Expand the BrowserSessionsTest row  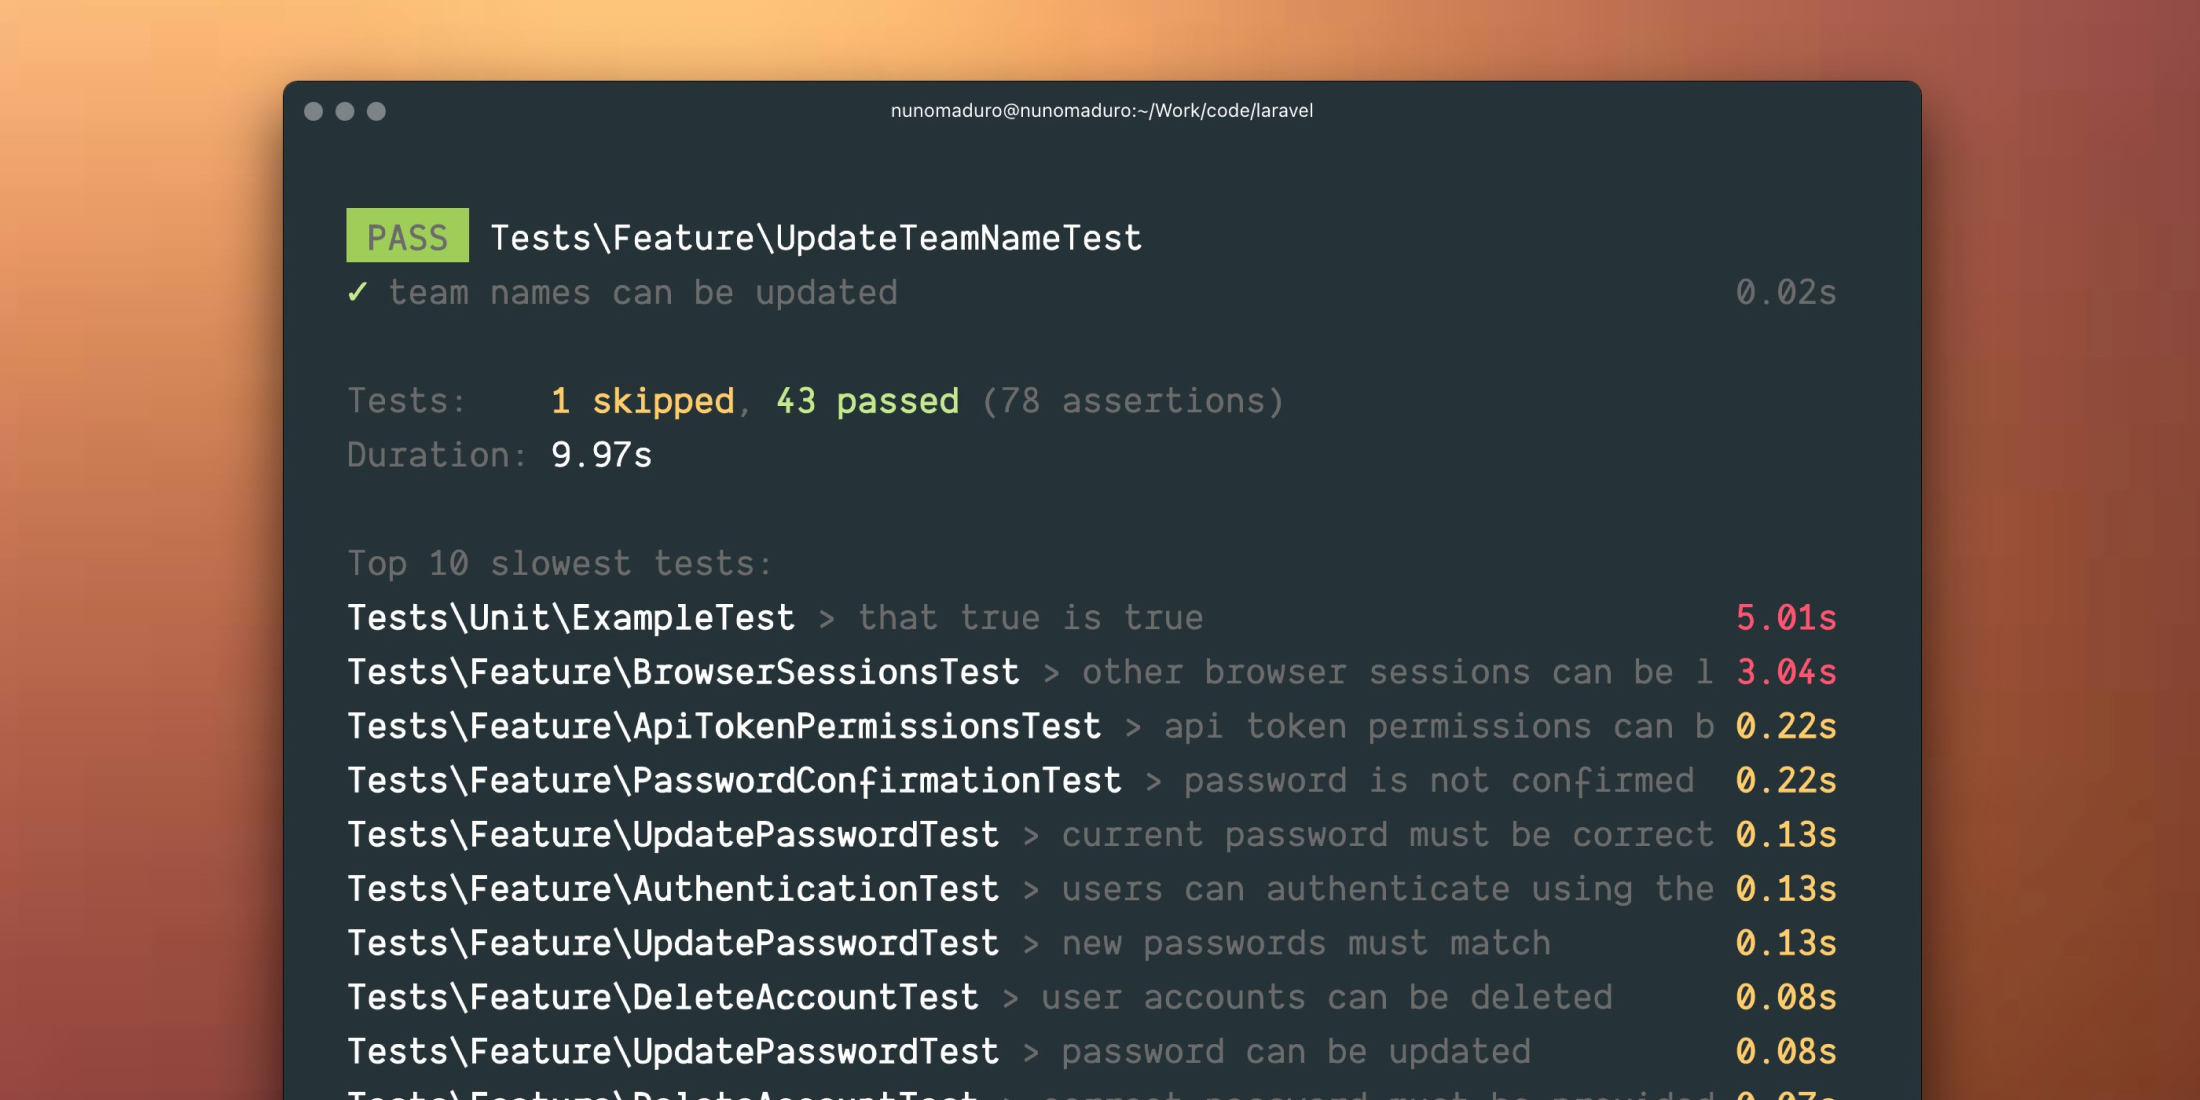pyautogui.click(x=683, y=672)
